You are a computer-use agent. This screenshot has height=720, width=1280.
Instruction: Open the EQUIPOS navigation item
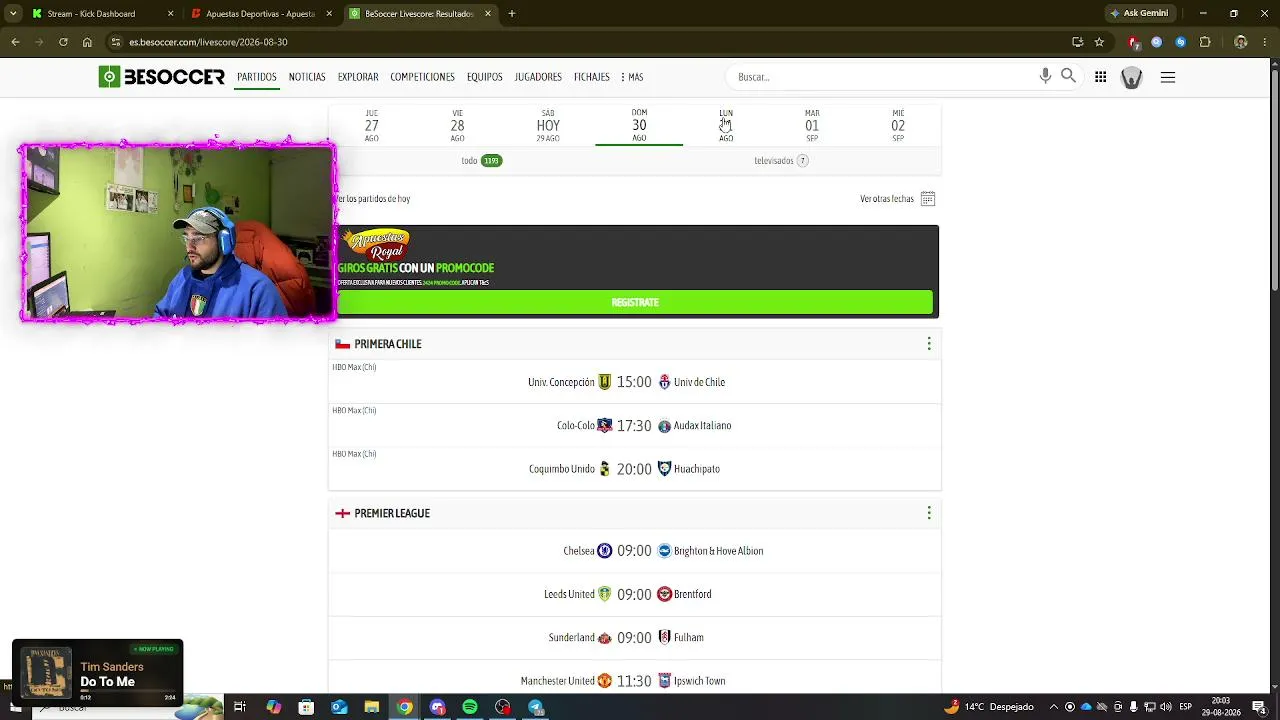coord(485,77)
